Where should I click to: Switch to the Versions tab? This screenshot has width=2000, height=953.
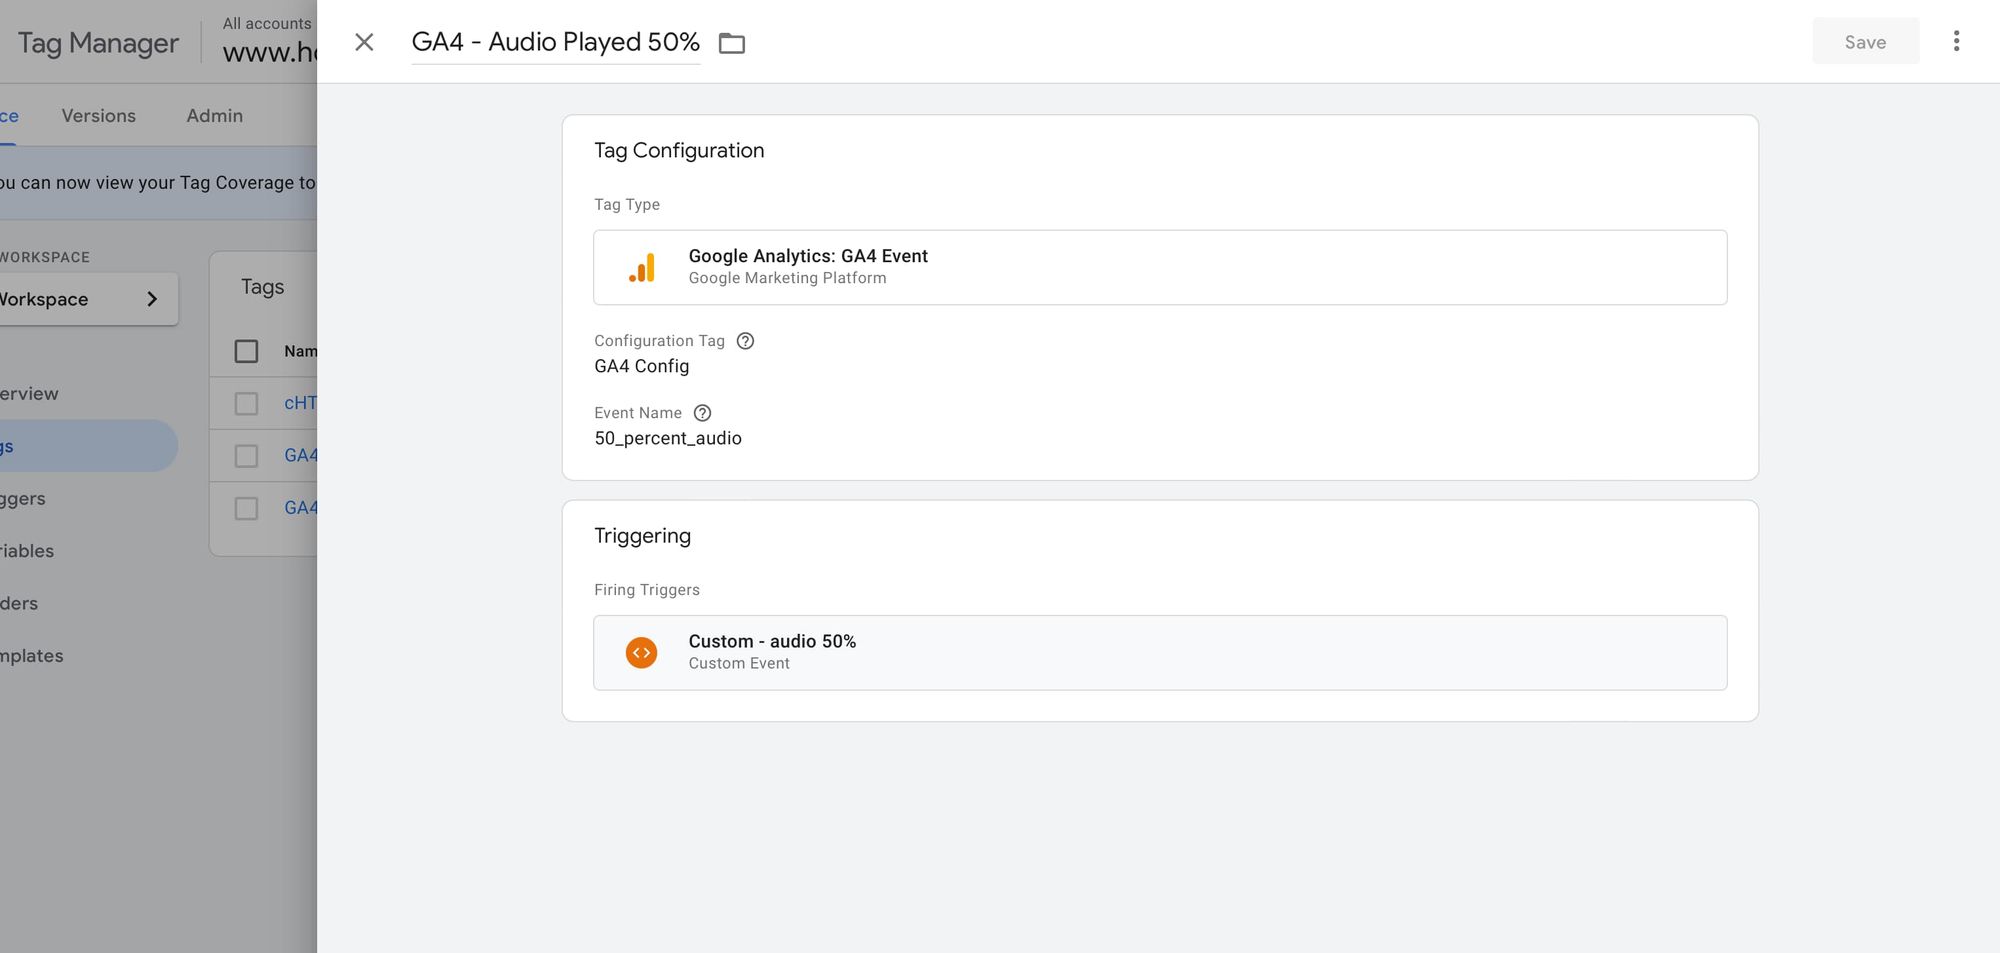[x=98, y=116]
